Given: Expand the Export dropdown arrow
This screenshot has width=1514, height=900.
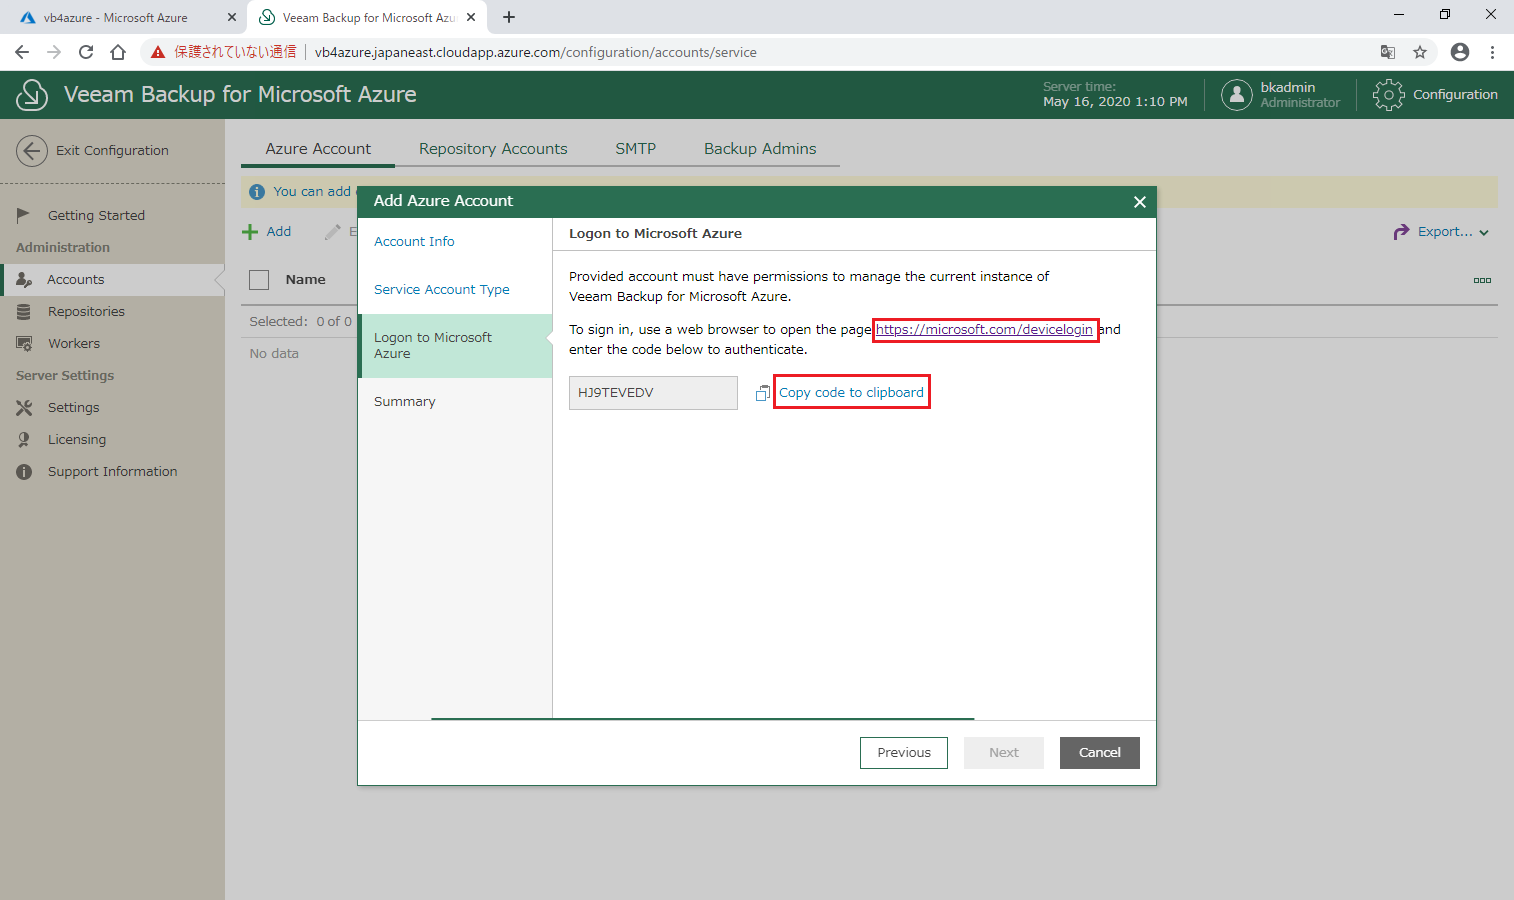Looking at the screenshot, I should click(x=1484, y=232).
